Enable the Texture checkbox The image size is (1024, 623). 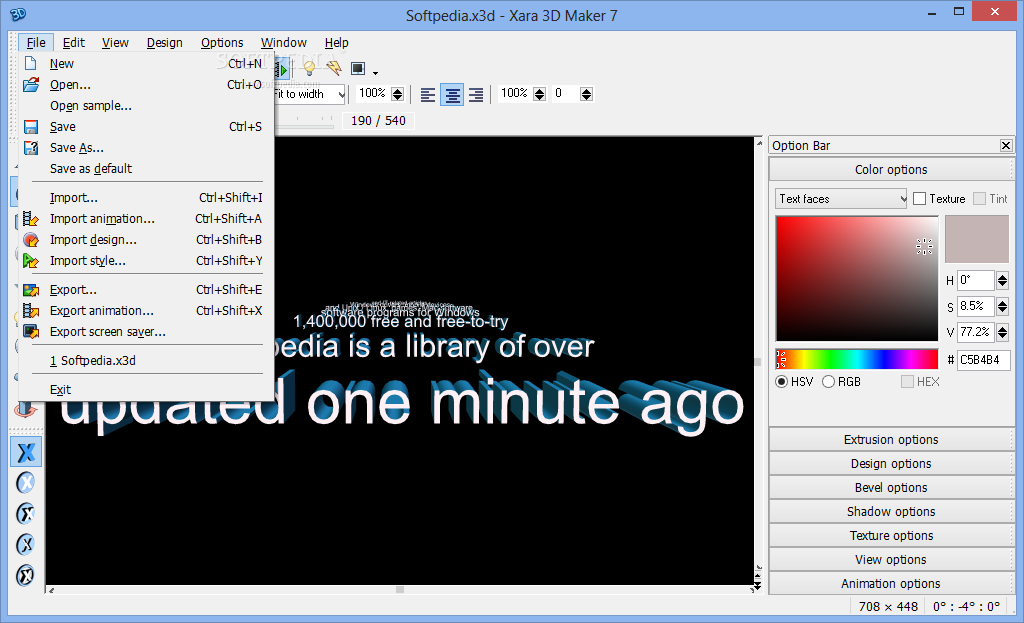920,199
